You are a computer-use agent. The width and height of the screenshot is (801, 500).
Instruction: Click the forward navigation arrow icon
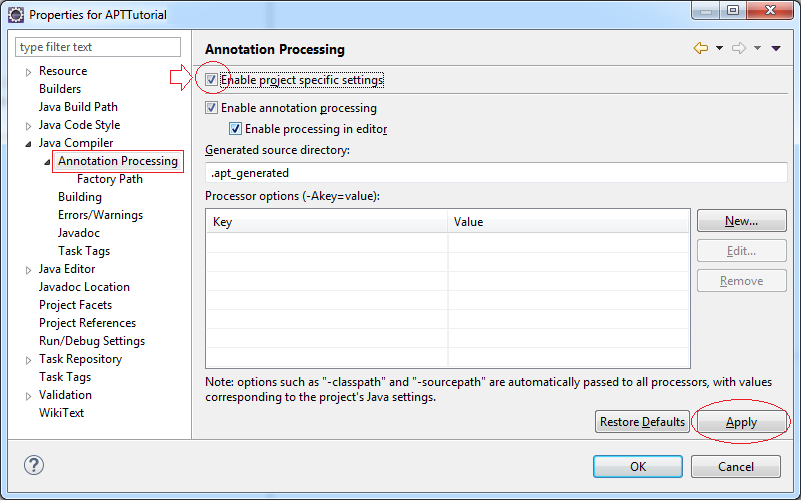click(739, 48)
